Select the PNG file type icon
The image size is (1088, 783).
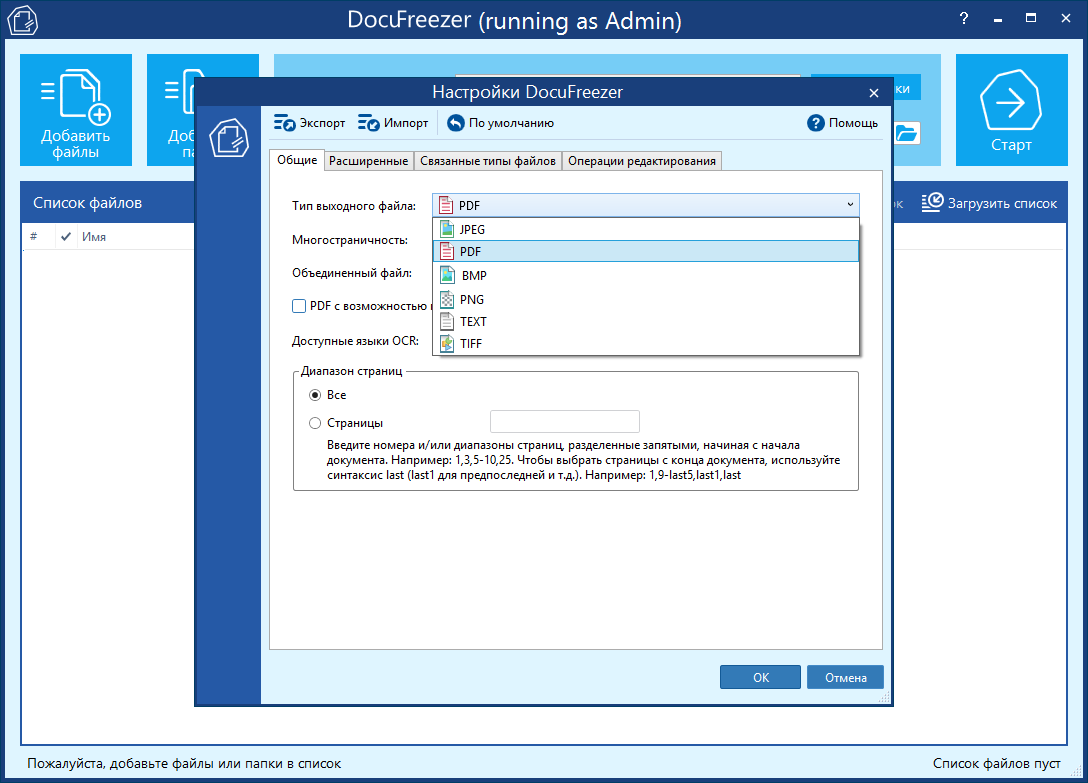(x=448, y=299)
